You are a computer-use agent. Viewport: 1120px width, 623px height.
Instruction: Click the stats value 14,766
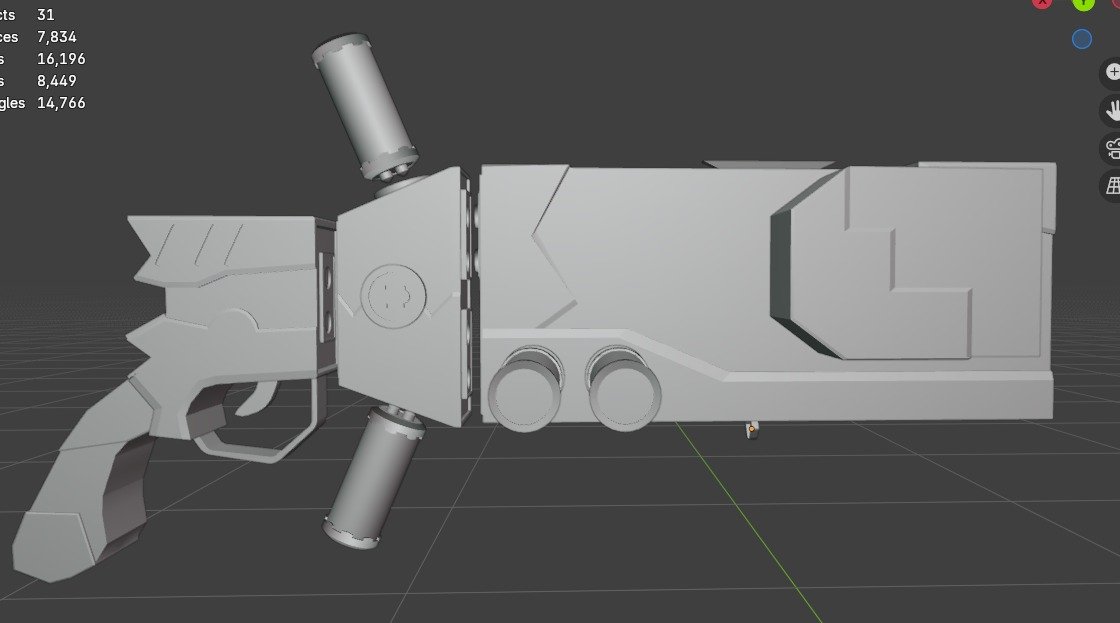pos(61,103)
